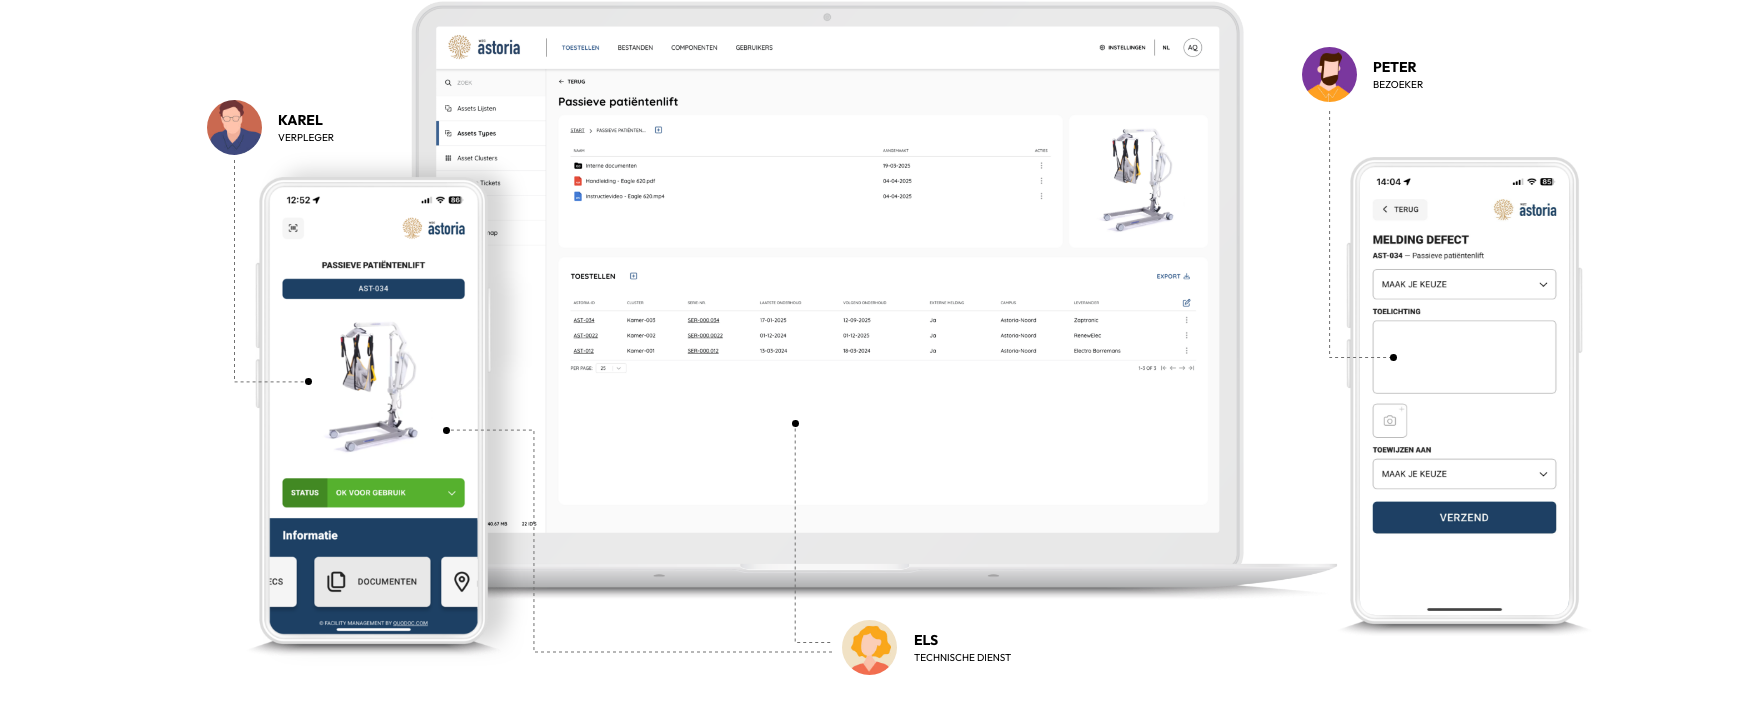Open the Bestanden tab
This screenshot has width=1752, height=709.
point(635,48)
